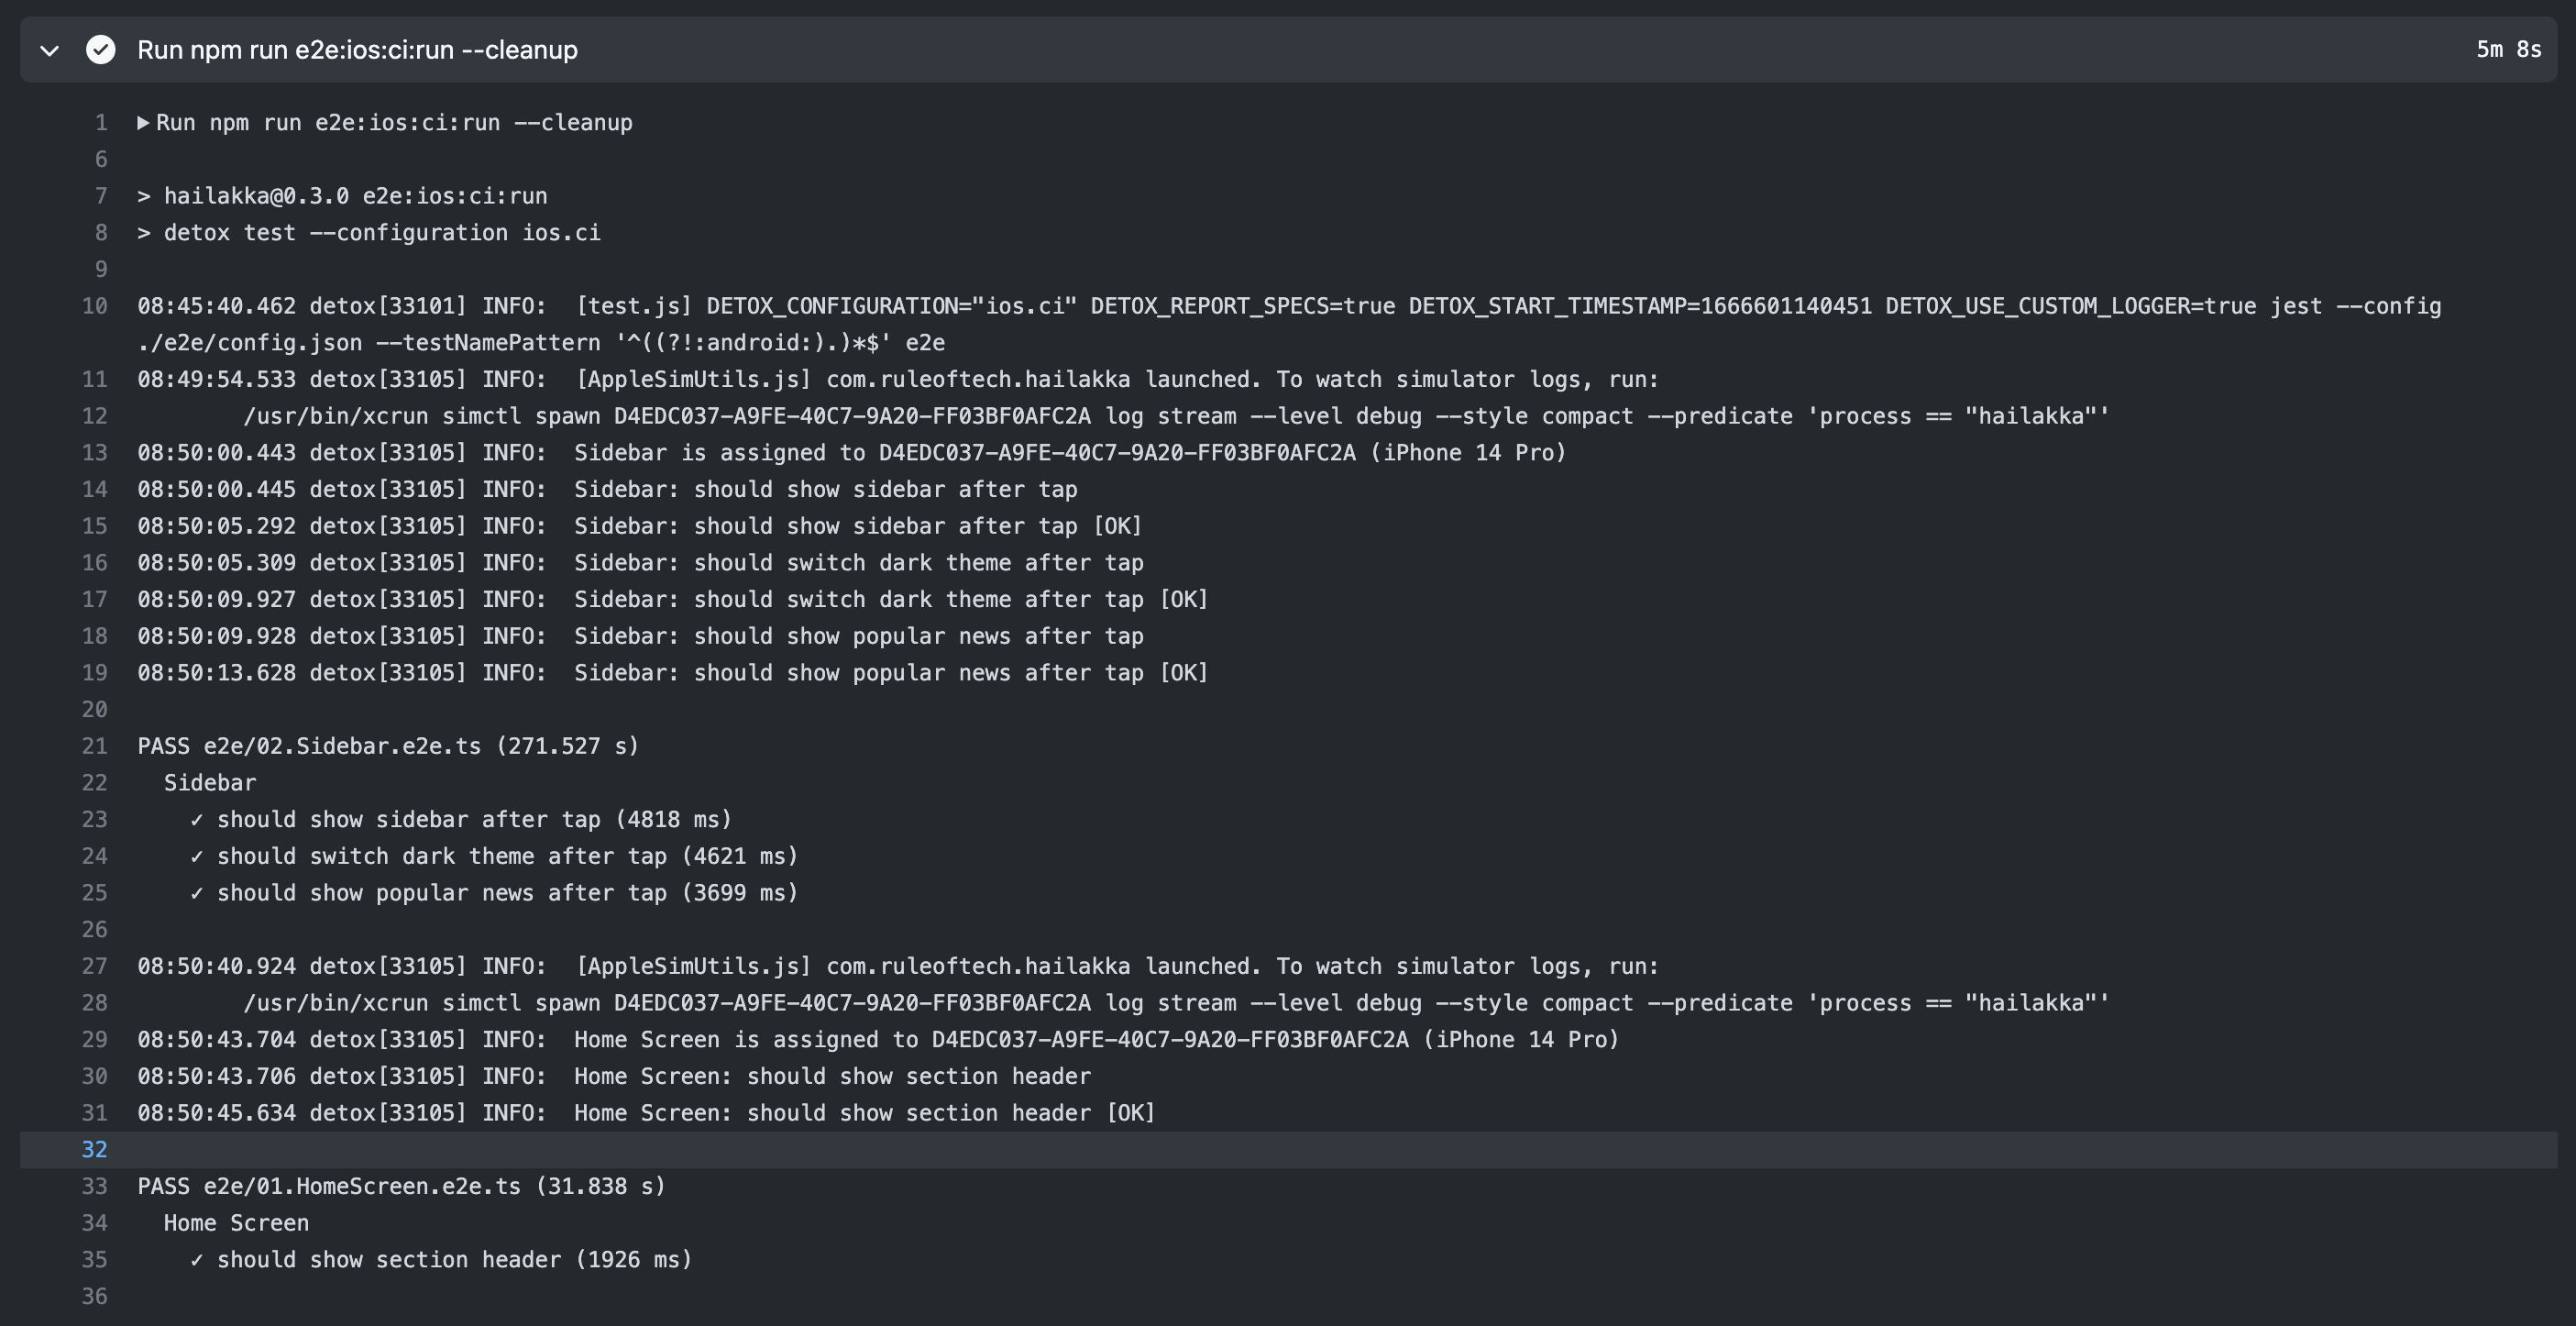Click the 'Sidebar' suite name on line 22
Image resolution: width=2576 pixels, height=1326 pixels.
coord(210,783)
